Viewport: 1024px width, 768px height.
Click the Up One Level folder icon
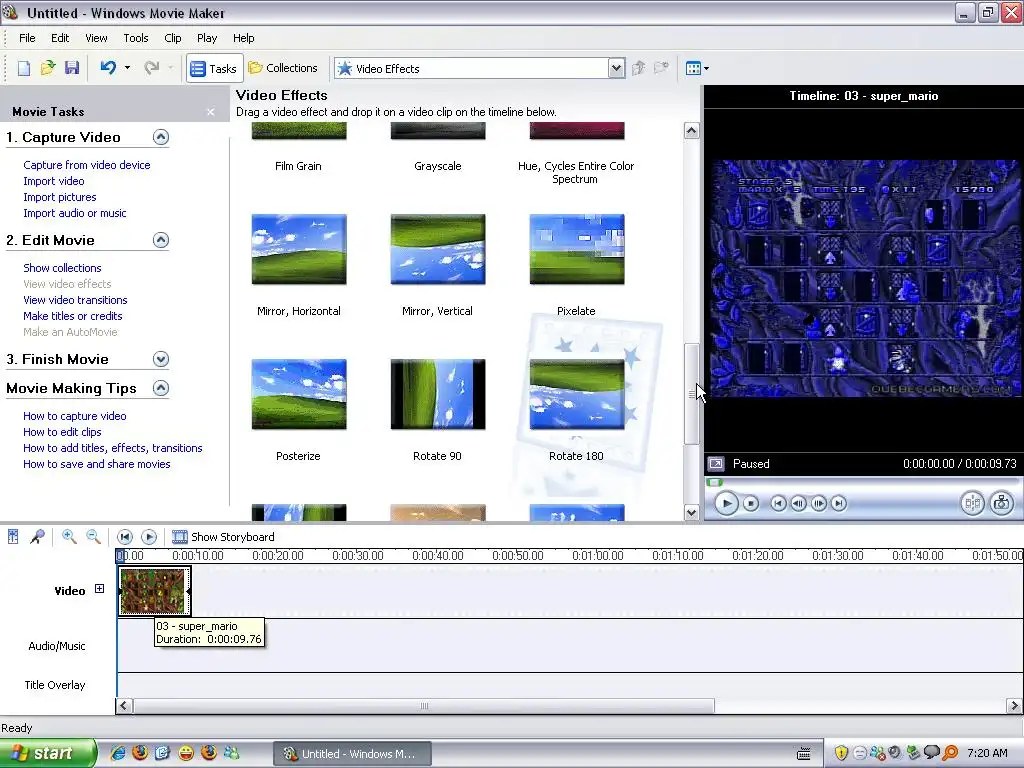tap(639, 68)
